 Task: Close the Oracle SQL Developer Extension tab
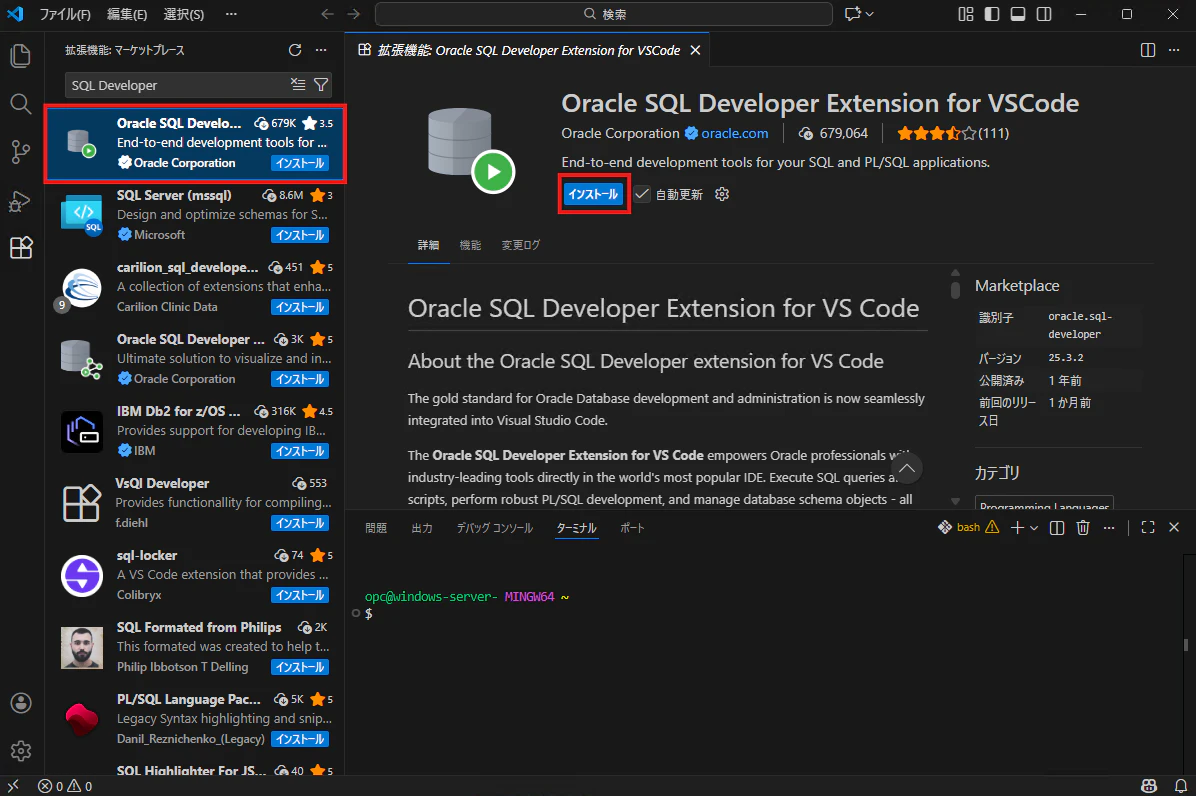pyautogui.click(x=695, y=50)
